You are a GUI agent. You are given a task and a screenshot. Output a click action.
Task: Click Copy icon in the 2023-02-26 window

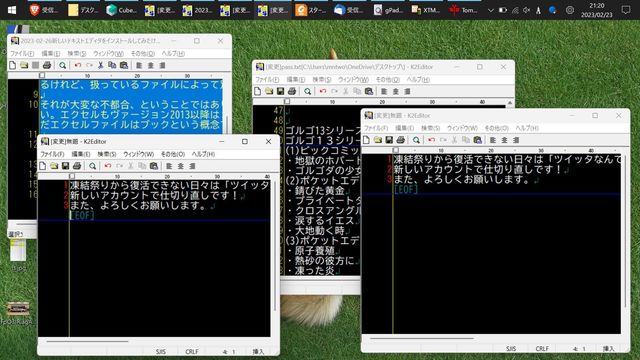pyautogui.click(x=112, y=65)
